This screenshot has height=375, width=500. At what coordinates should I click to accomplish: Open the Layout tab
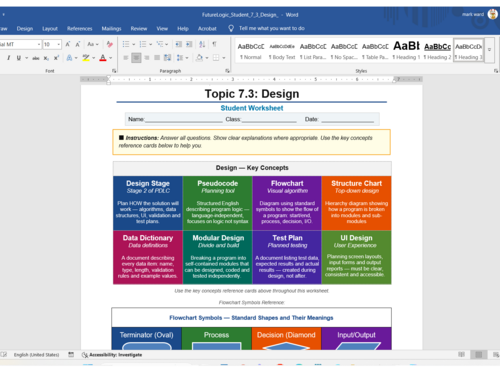(50, 29)
